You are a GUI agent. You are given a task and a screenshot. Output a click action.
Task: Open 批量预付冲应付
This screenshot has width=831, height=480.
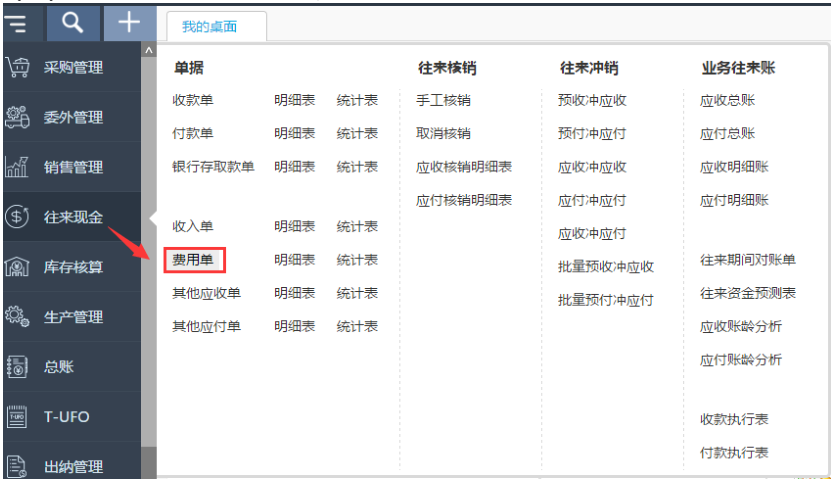pyautogui.click(x=606, y=300)
